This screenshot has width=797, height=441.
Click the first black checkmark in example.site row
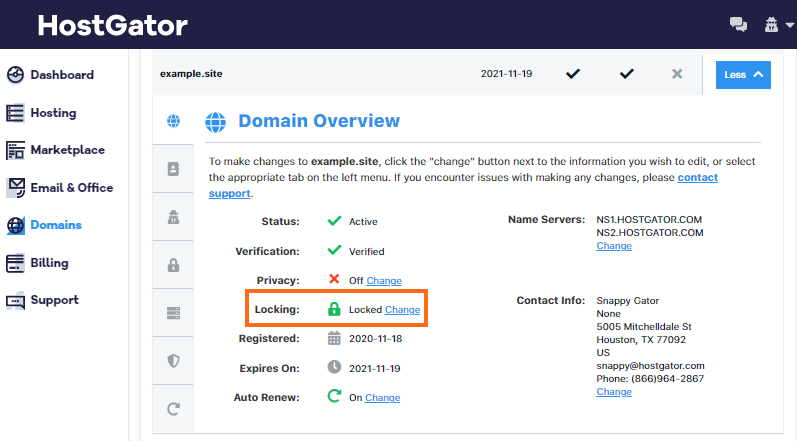pyautogui.click(x=573, y=74)
